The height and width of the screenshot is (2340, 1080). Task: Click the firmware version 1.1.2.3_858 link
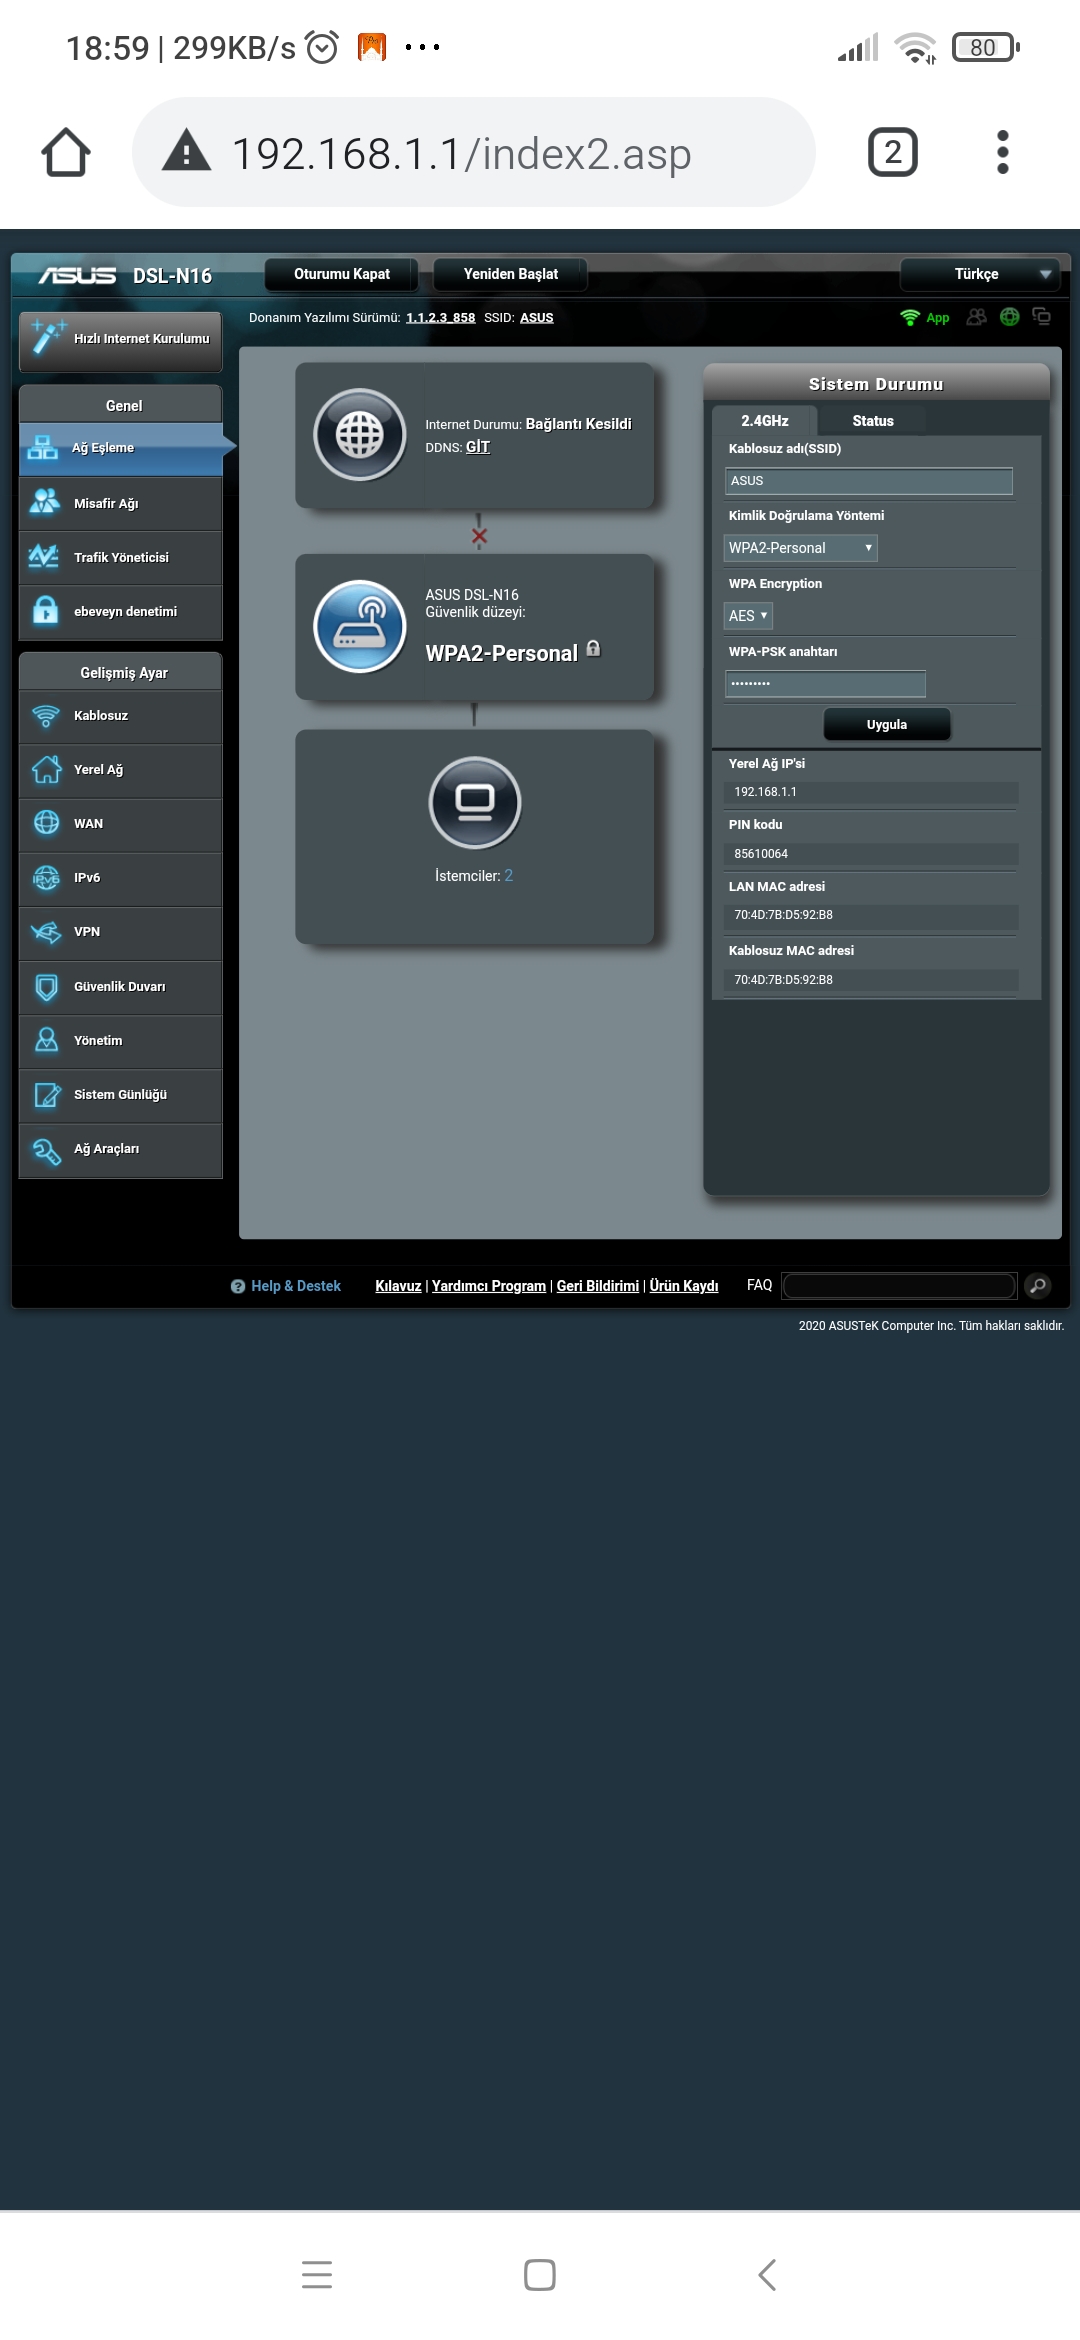441,318
